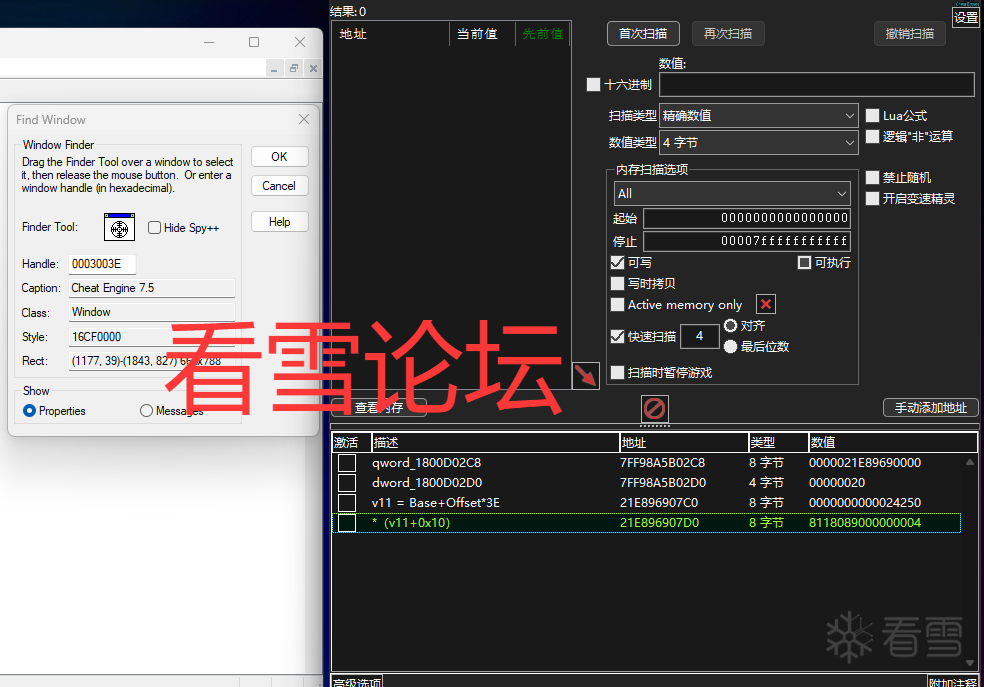Click the red arrow add-to-address-list icon
The width and height of the screenshot is (984, 687).
[x=586, y=376]
